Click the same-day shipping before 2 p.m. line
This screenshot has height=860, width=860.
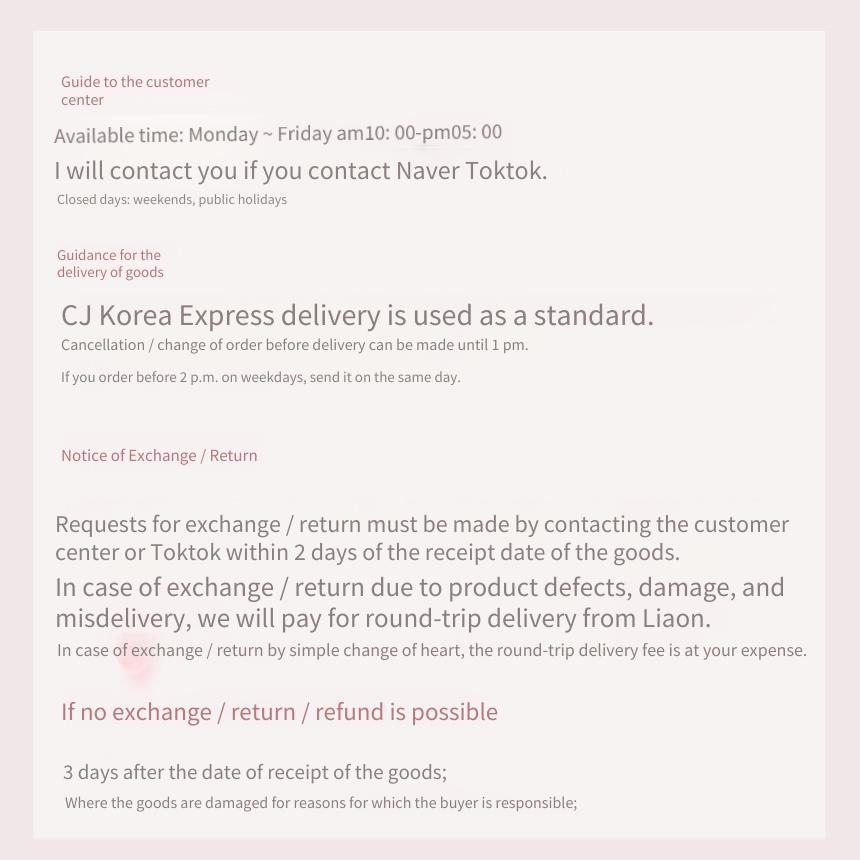tap(261, 377)
